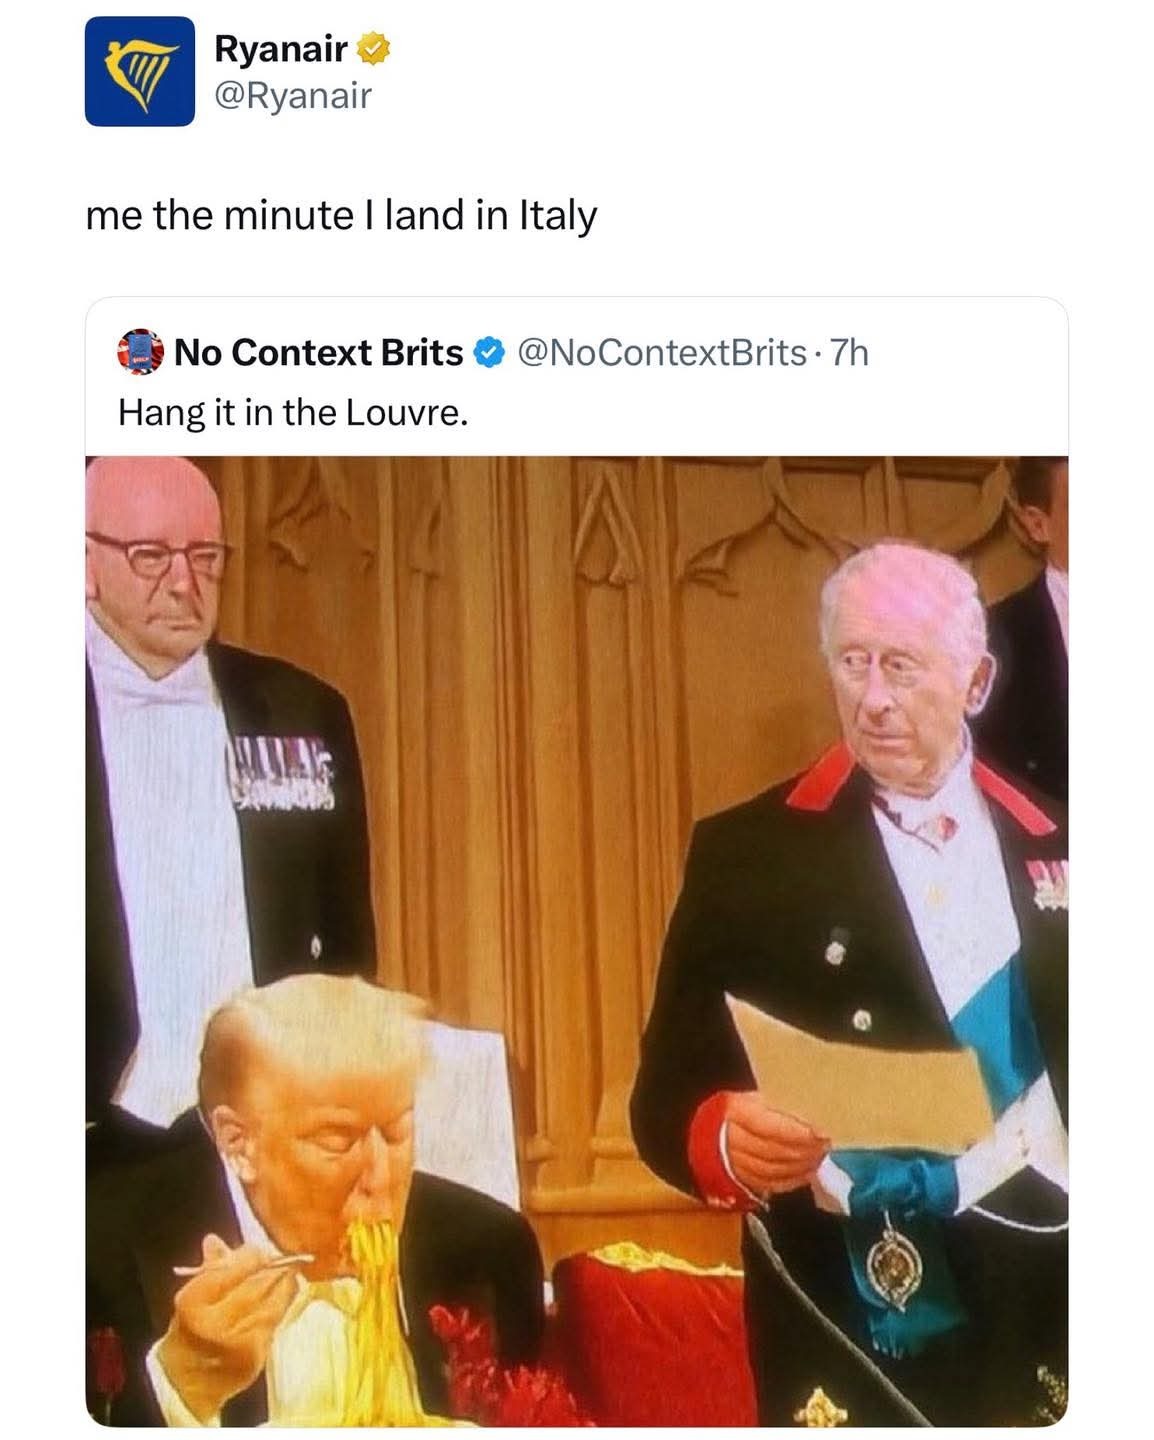Open the 7h timestamp of quoted post
The image size is (1154, 1440).
[850, 352]
